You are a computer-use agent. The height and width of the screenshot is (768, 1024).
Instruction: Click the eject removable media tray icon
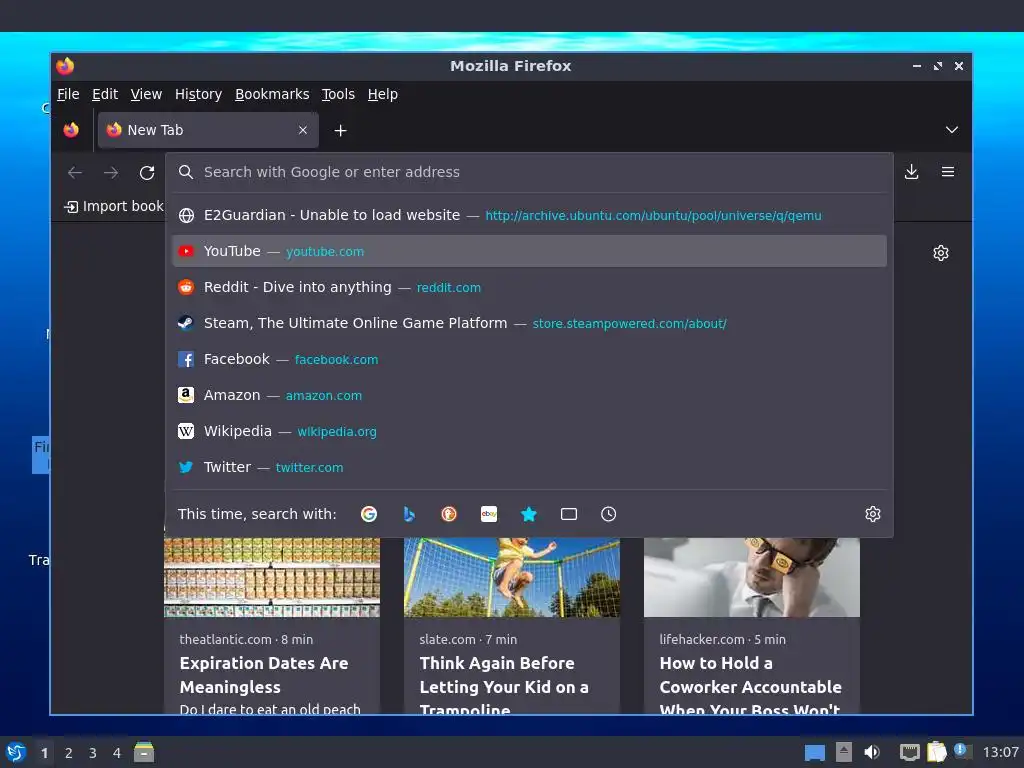[x=844, y=752]
